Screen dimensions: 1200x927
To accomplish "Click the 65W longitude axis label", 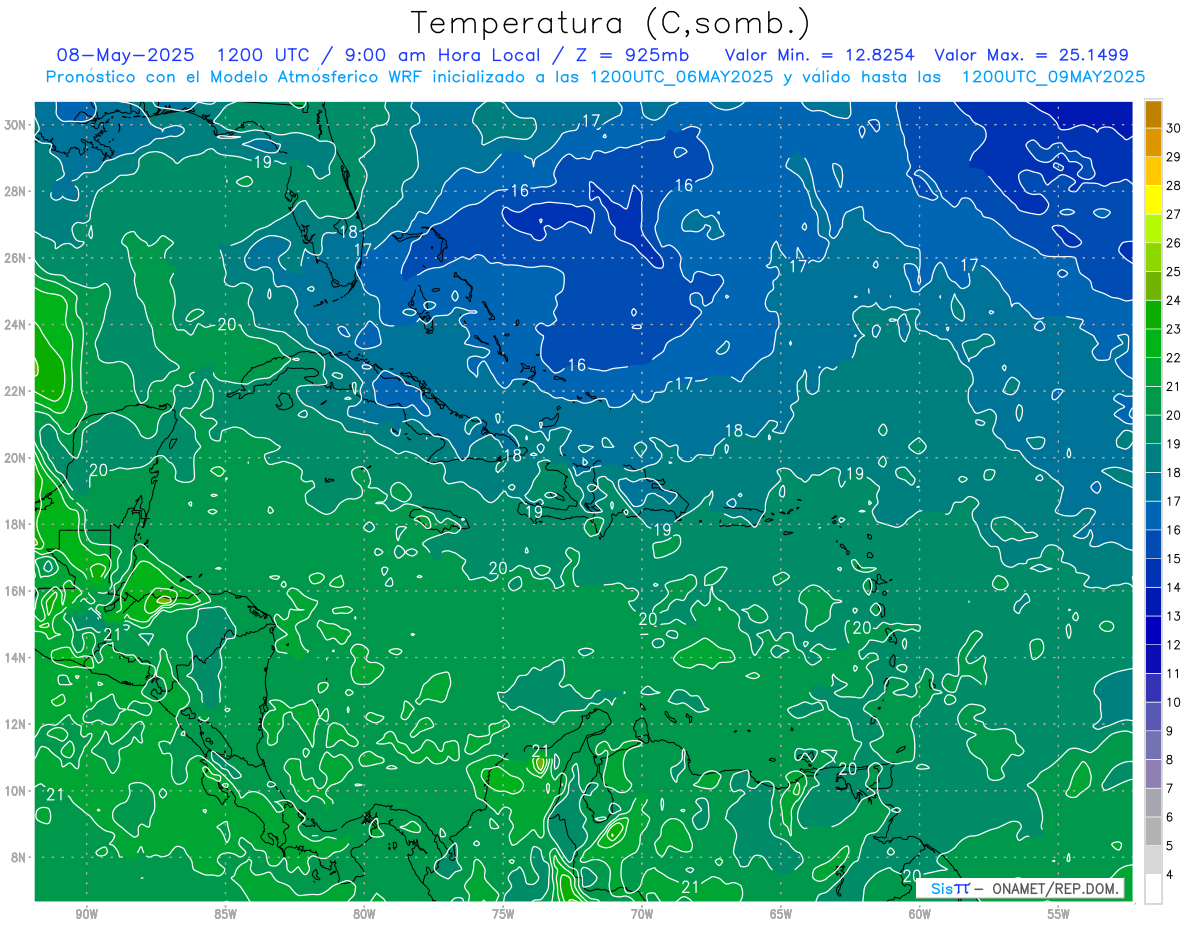I will [781, 913].
